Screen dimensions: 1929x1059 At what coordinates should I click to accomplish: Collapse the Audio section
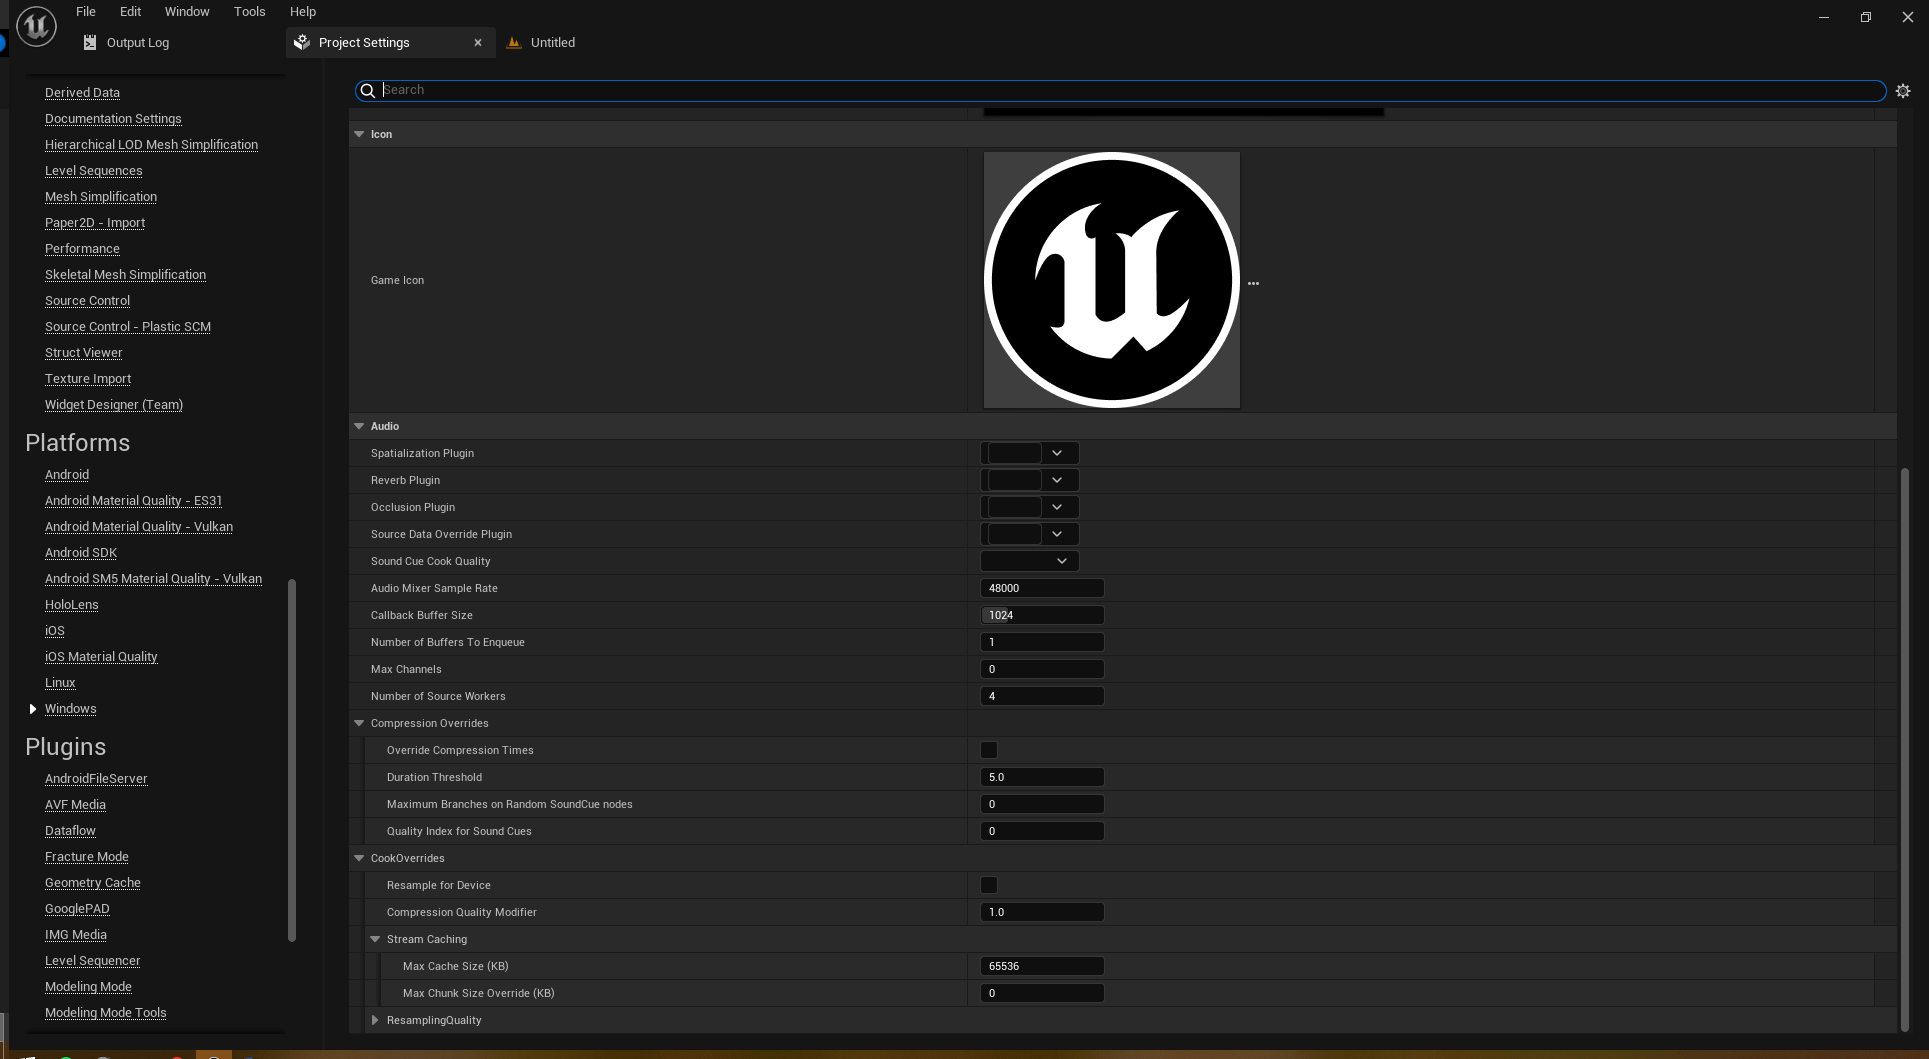(x=359, y=426)
